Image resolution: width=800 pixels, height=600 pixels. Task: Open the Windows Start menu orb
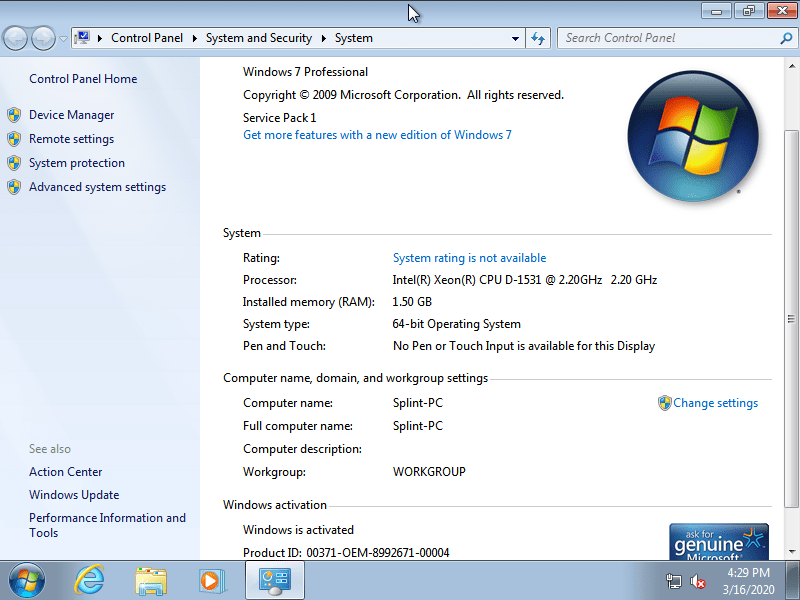pos(27,581)
